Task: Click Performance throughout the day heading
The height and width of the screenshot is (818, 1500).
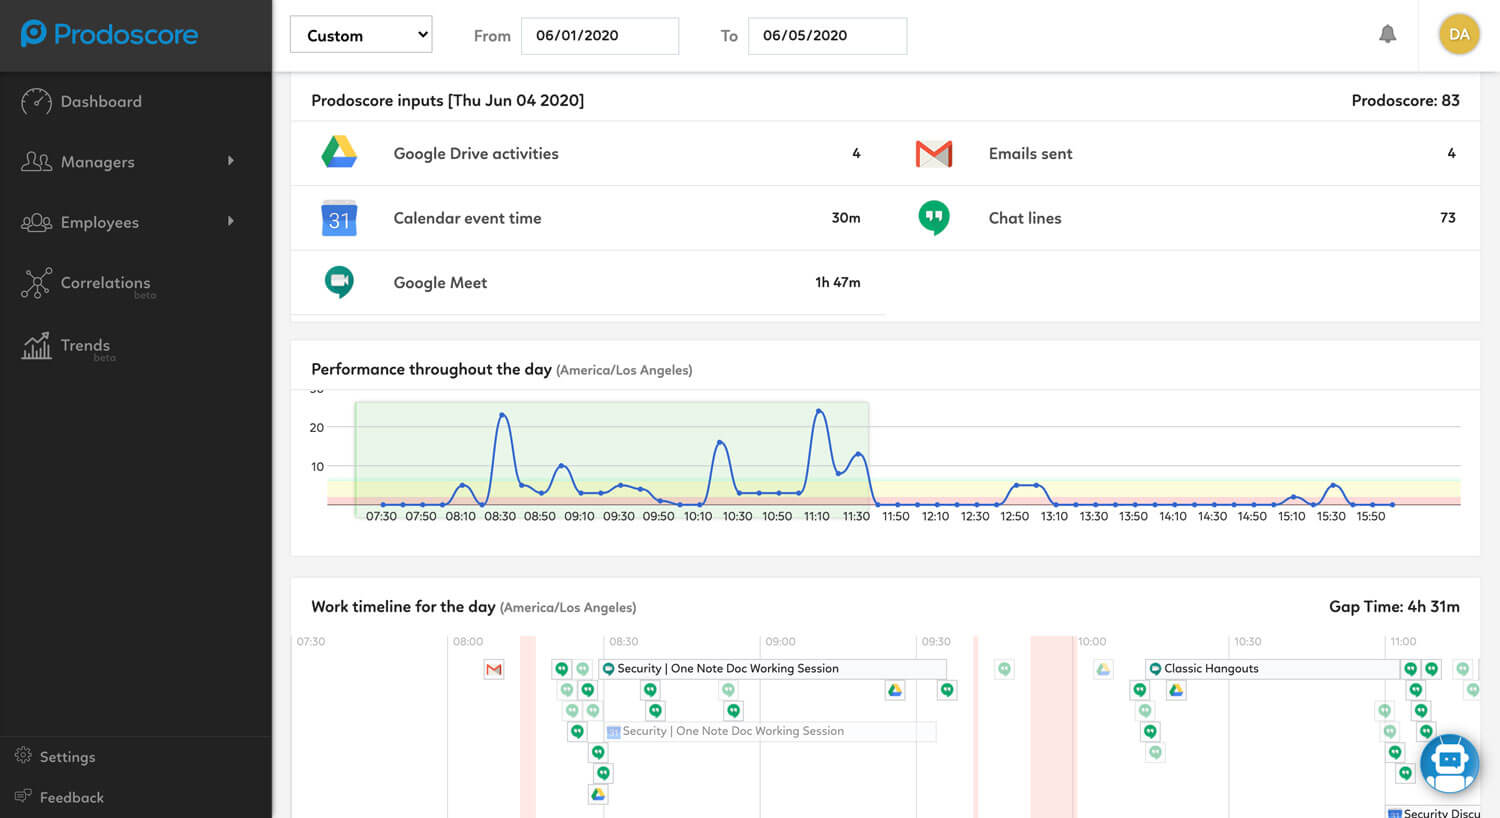Action: pyautogui.click(x=431, y=369)
